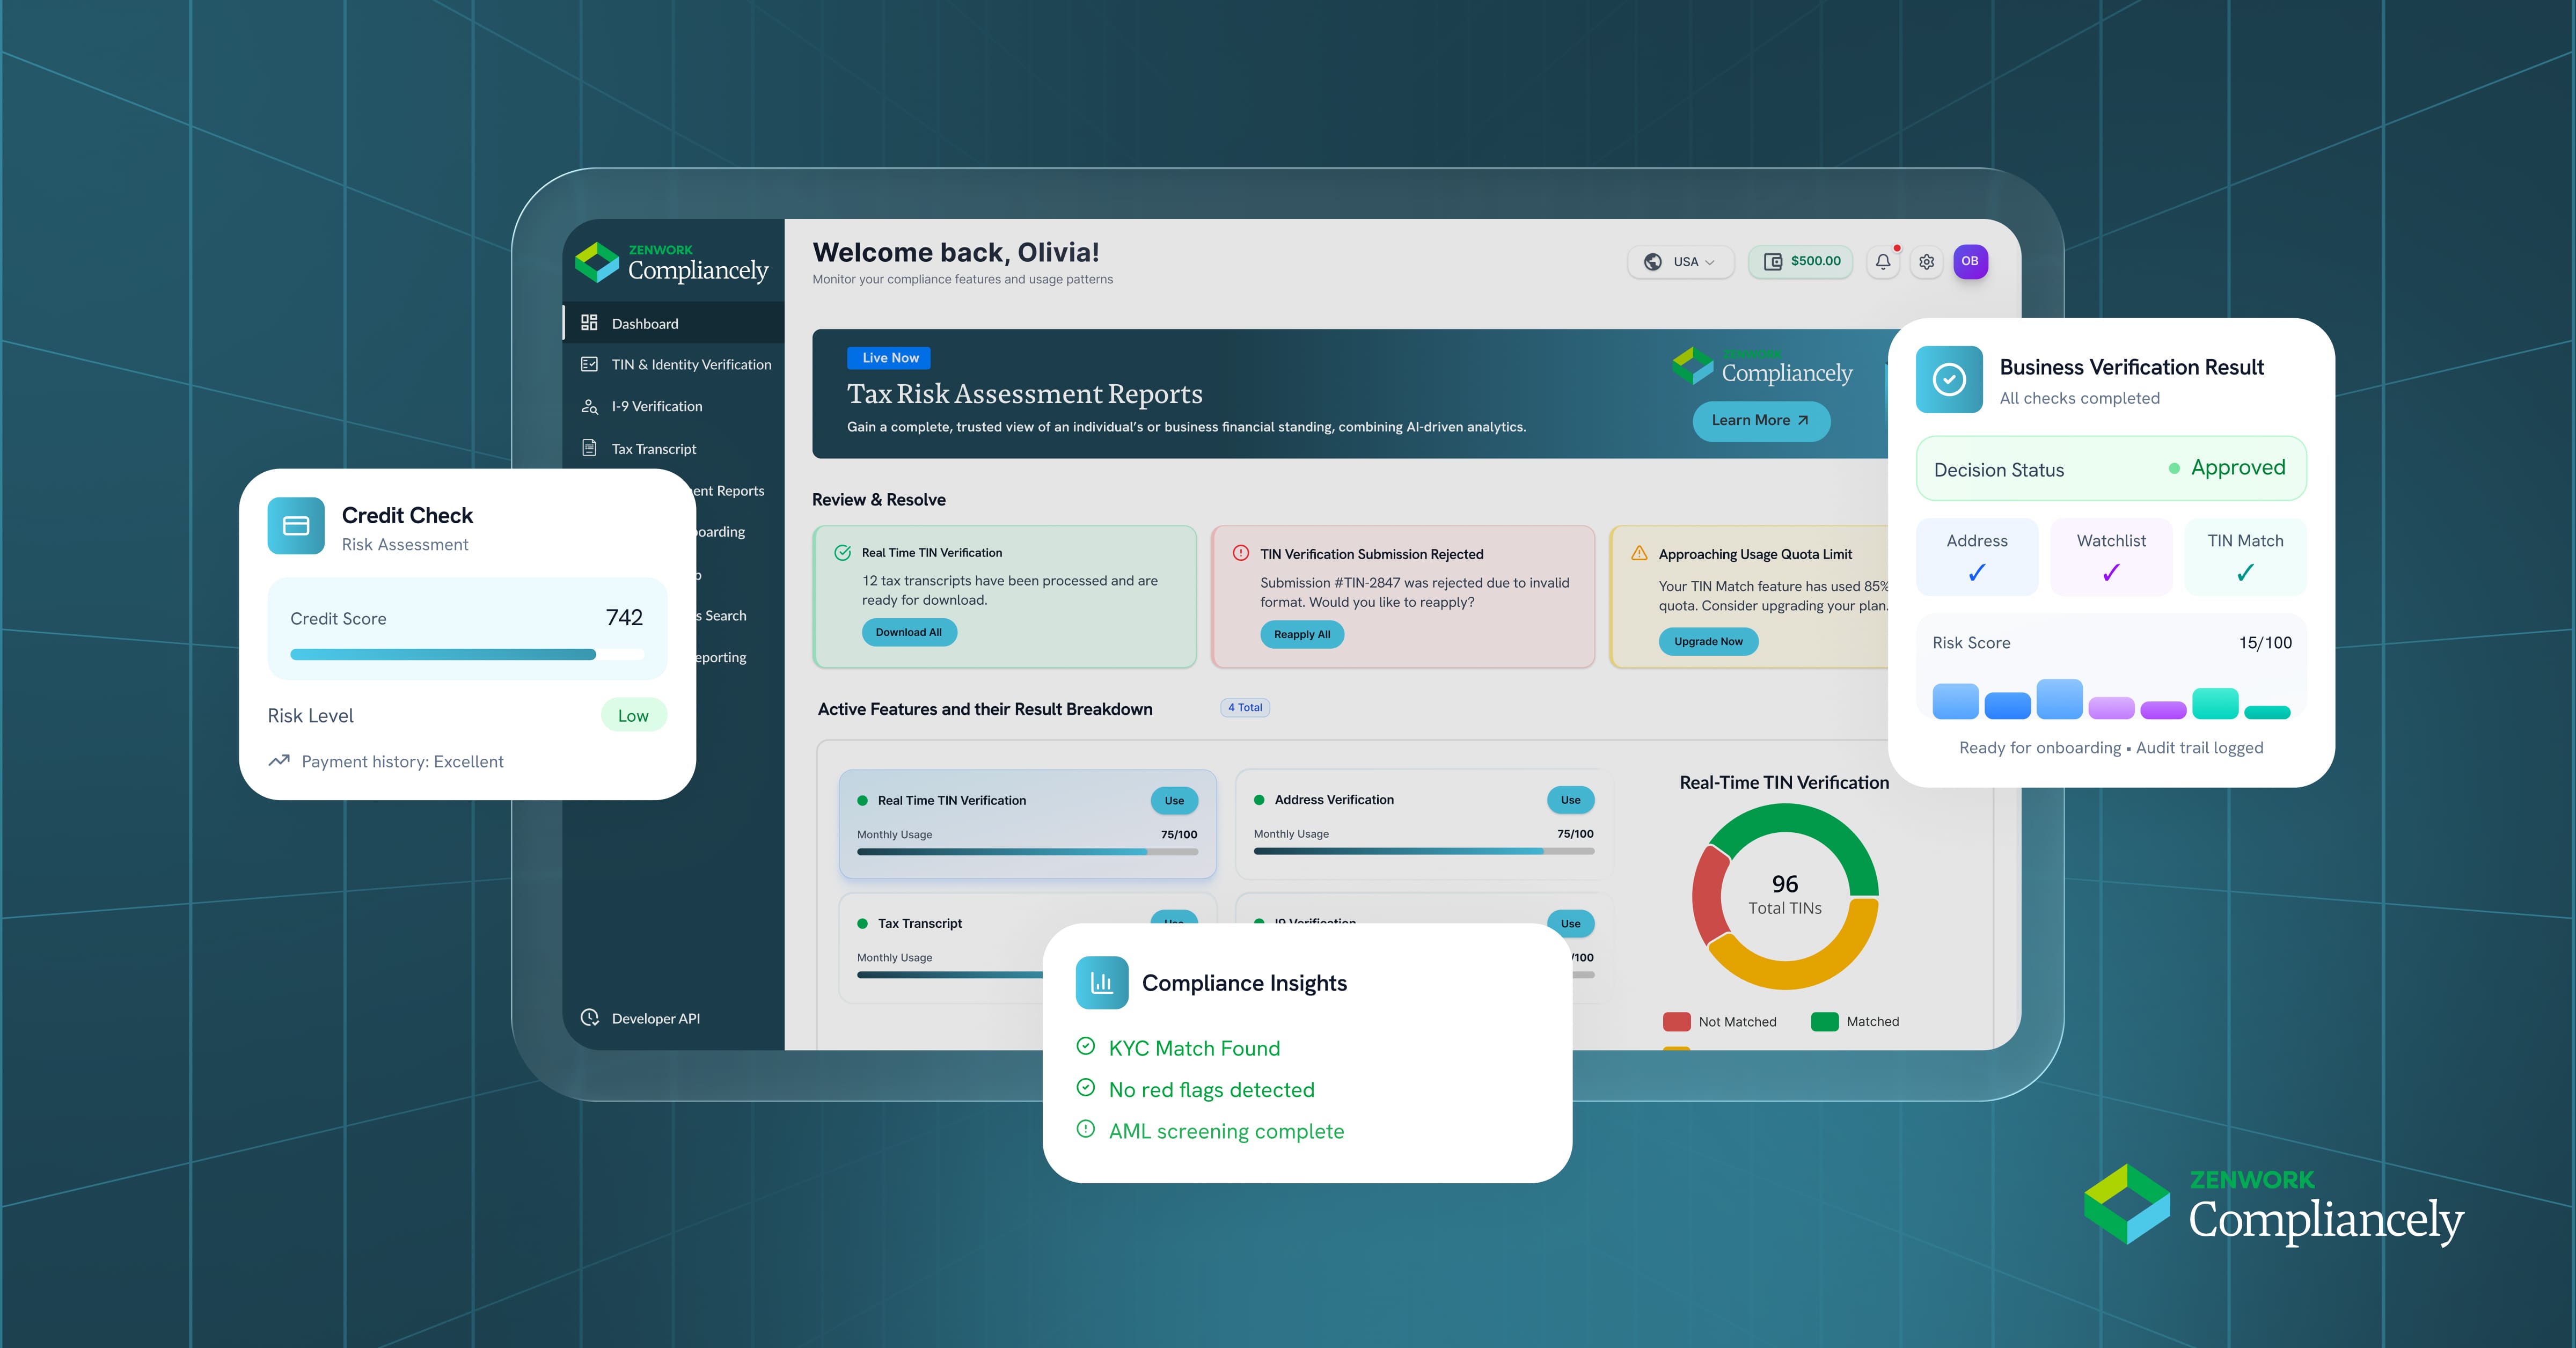Toggle the Address verification checkmark
Image resolution: width=2576 pixels, height=1348 pixels.
(x=1977, y=572)
